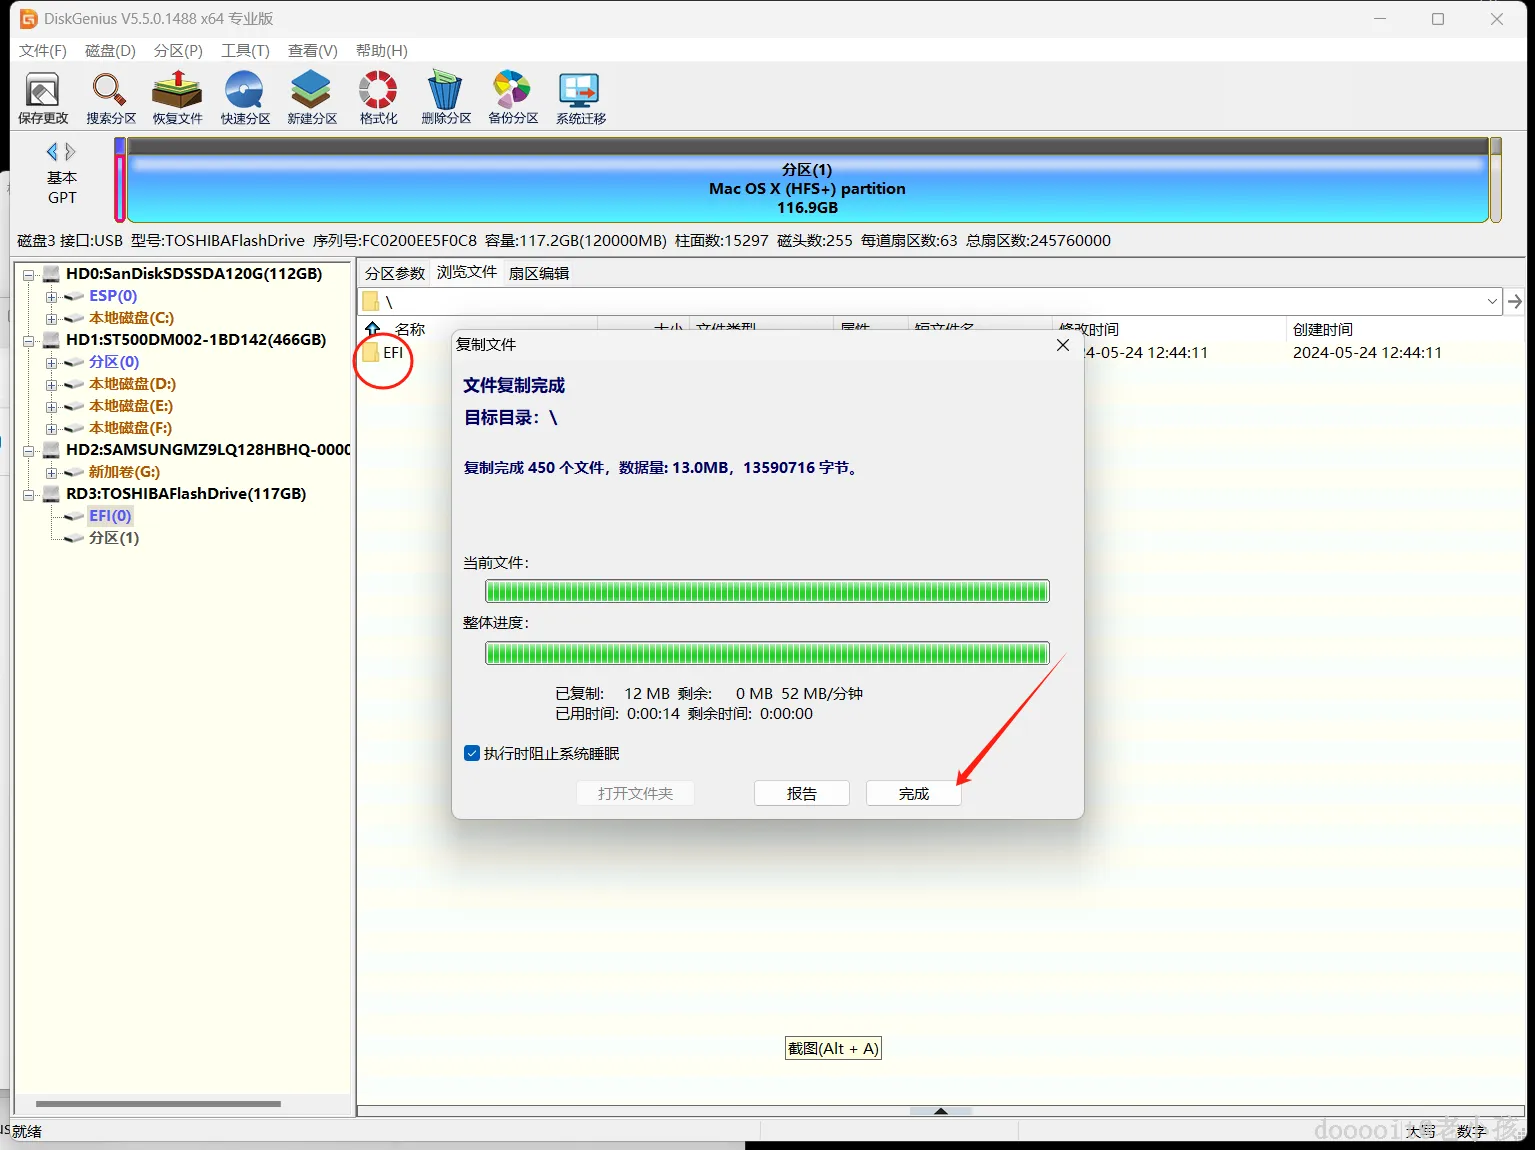Image resolution: width=1535 pixels, height=1150 pixels.
Task: Click the collapse arrow below the file list
Action: (941, 1111)
